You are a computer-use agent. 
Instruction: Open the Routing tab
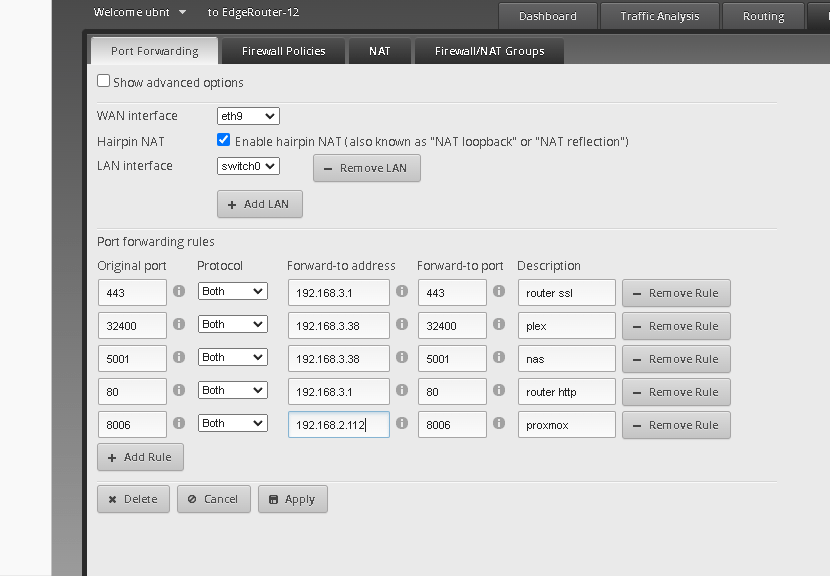click(x=763, y=16)
